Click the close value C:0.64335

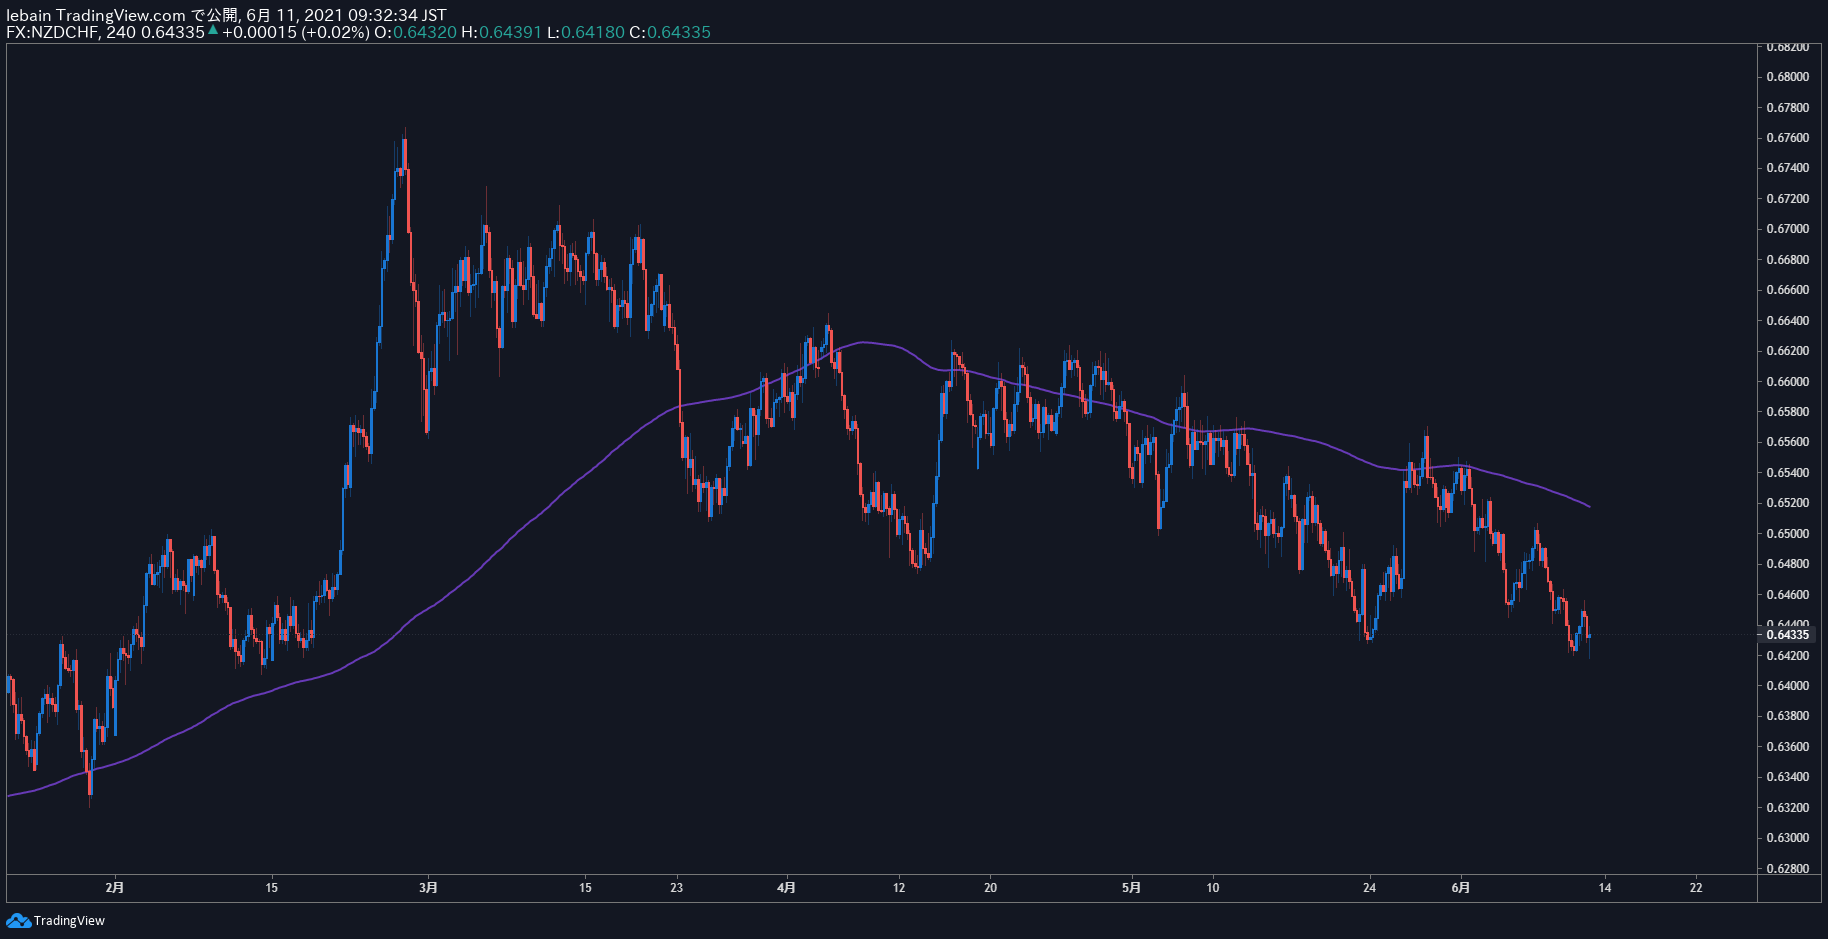(x=670, y=32)
